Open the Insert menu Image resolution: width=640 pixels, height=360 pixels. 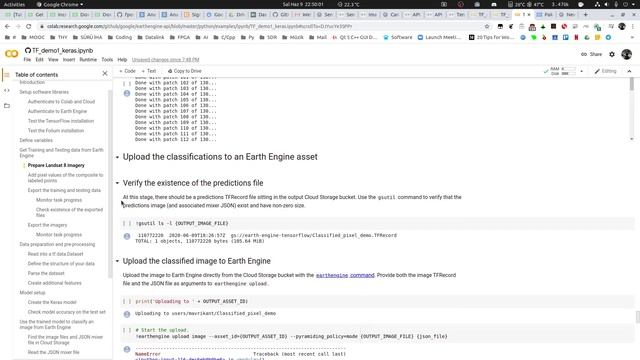[x=69, y=60]
